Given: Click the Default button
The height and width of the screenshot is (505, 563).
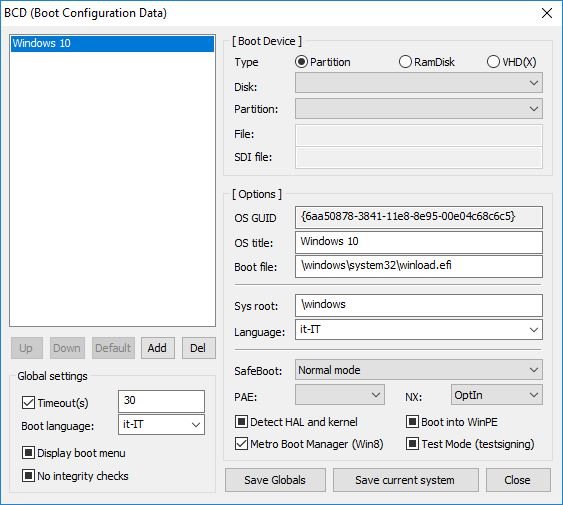Looking at the screenshot, I should point(113,348).
